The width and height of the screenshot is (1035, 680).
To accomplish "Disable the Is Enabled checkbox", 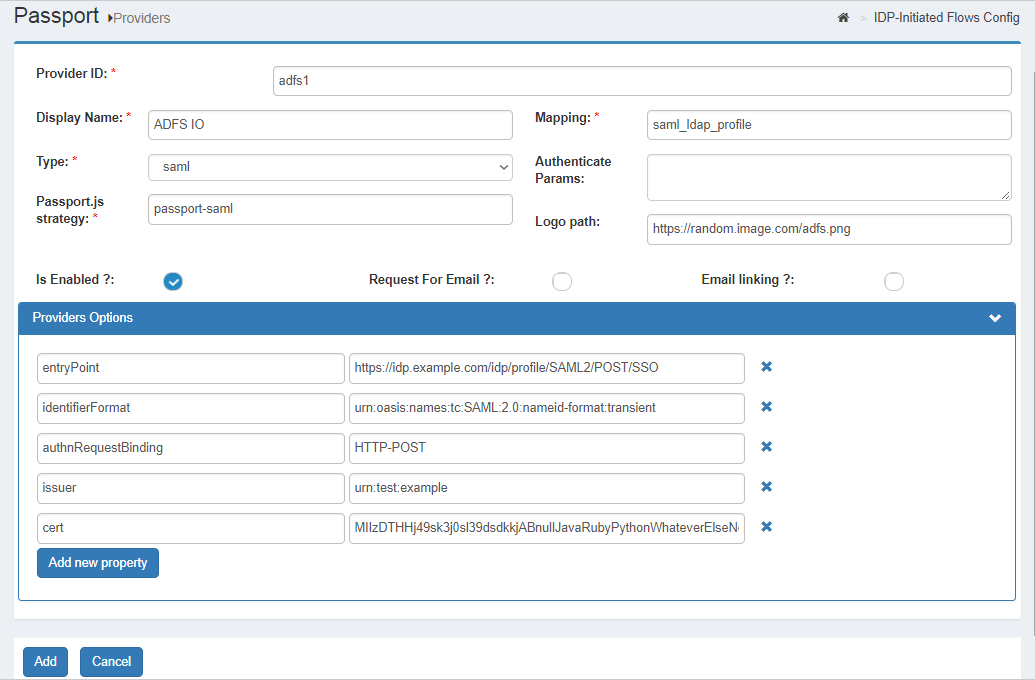I will (172, 281).
